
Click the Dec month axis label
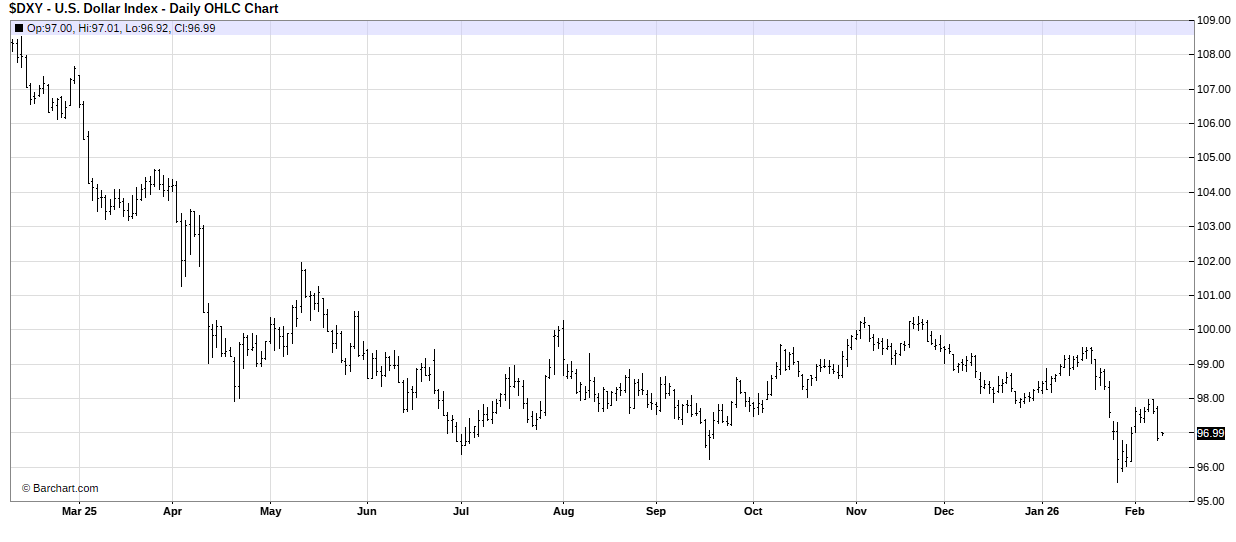(x=944, y=511)
